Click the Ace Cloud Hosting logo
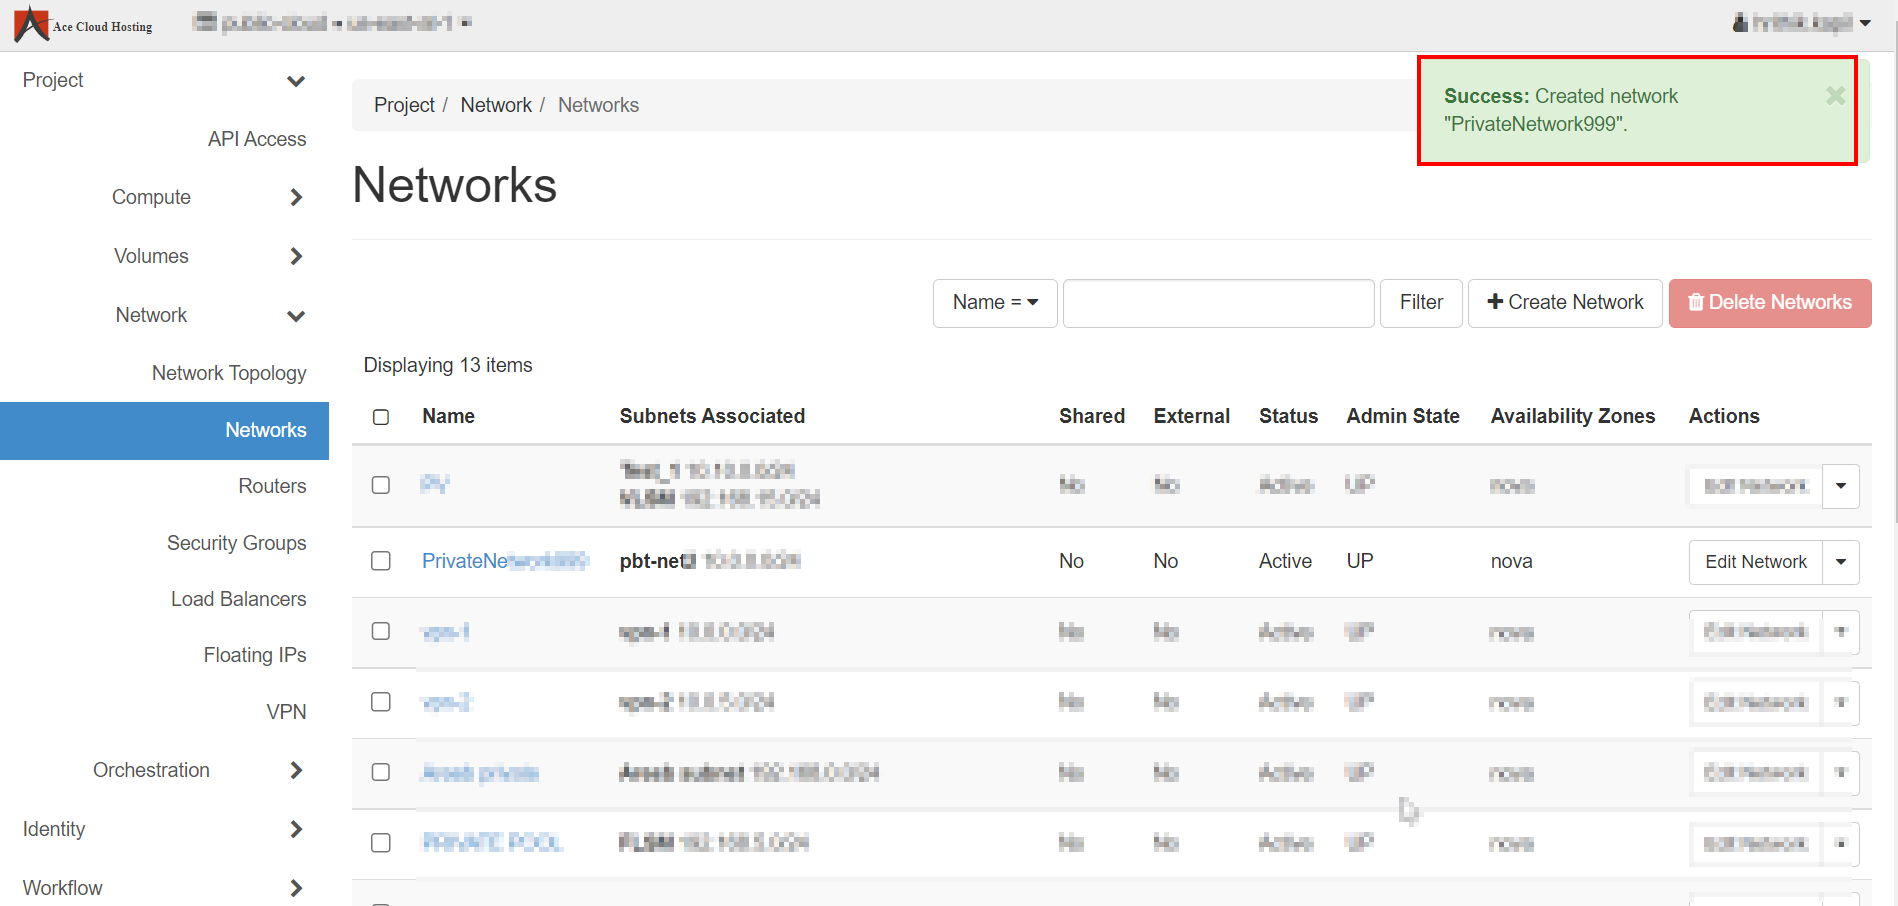Viewport: 1898px width, 906px height. 82,24
